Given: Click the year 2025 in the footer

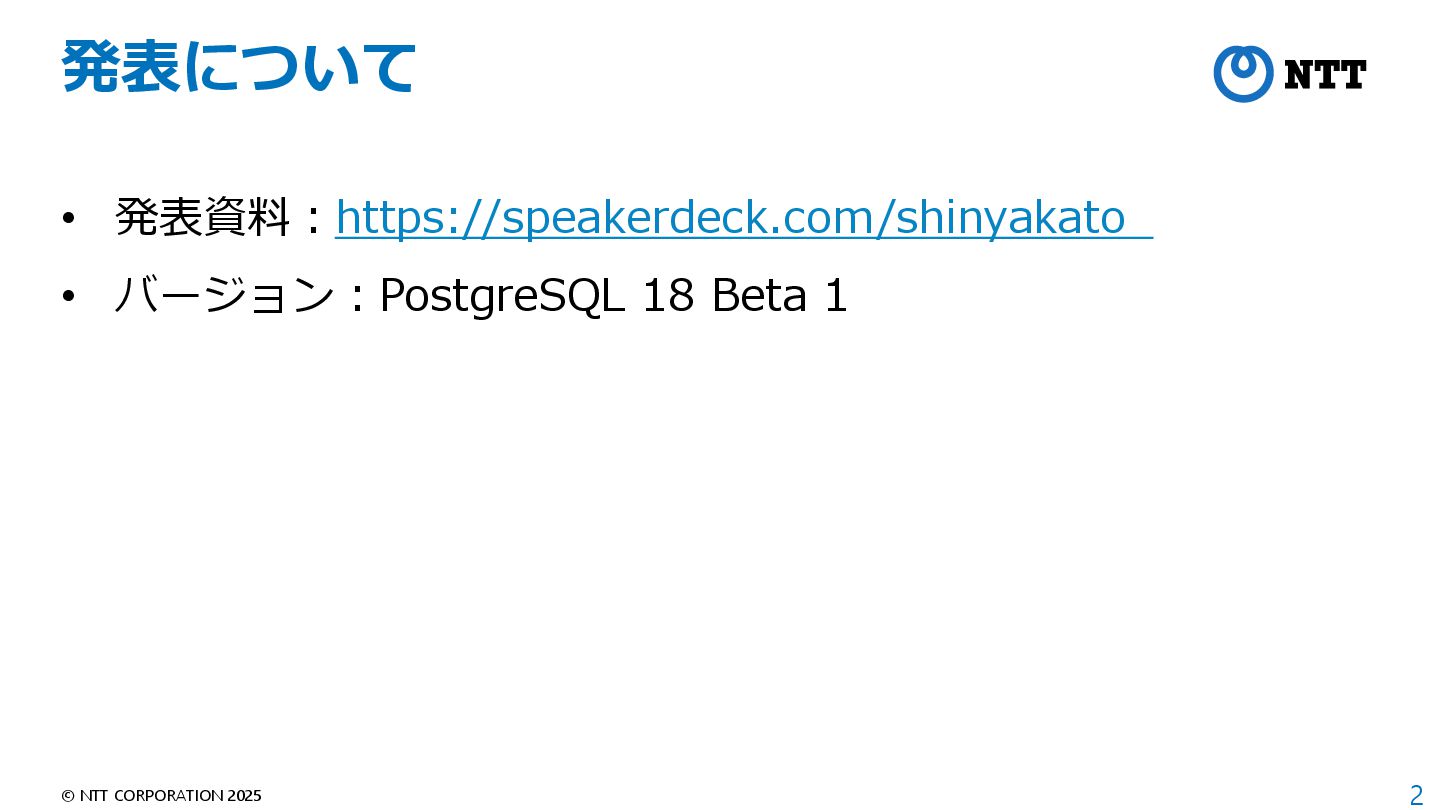Looking at the screenshot, I should pyautogui.click(x=245, y=796).
